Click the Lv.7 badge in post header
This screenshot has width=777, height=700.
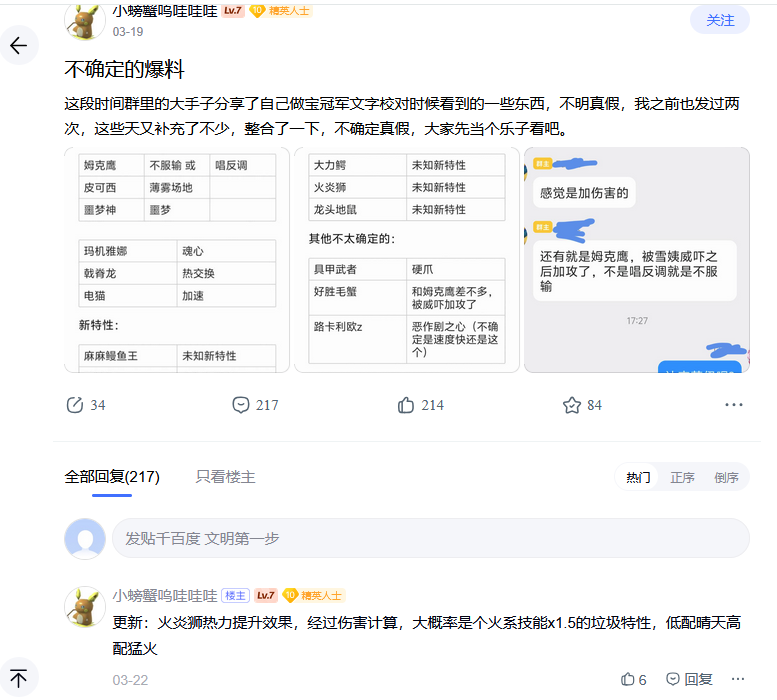232,10
